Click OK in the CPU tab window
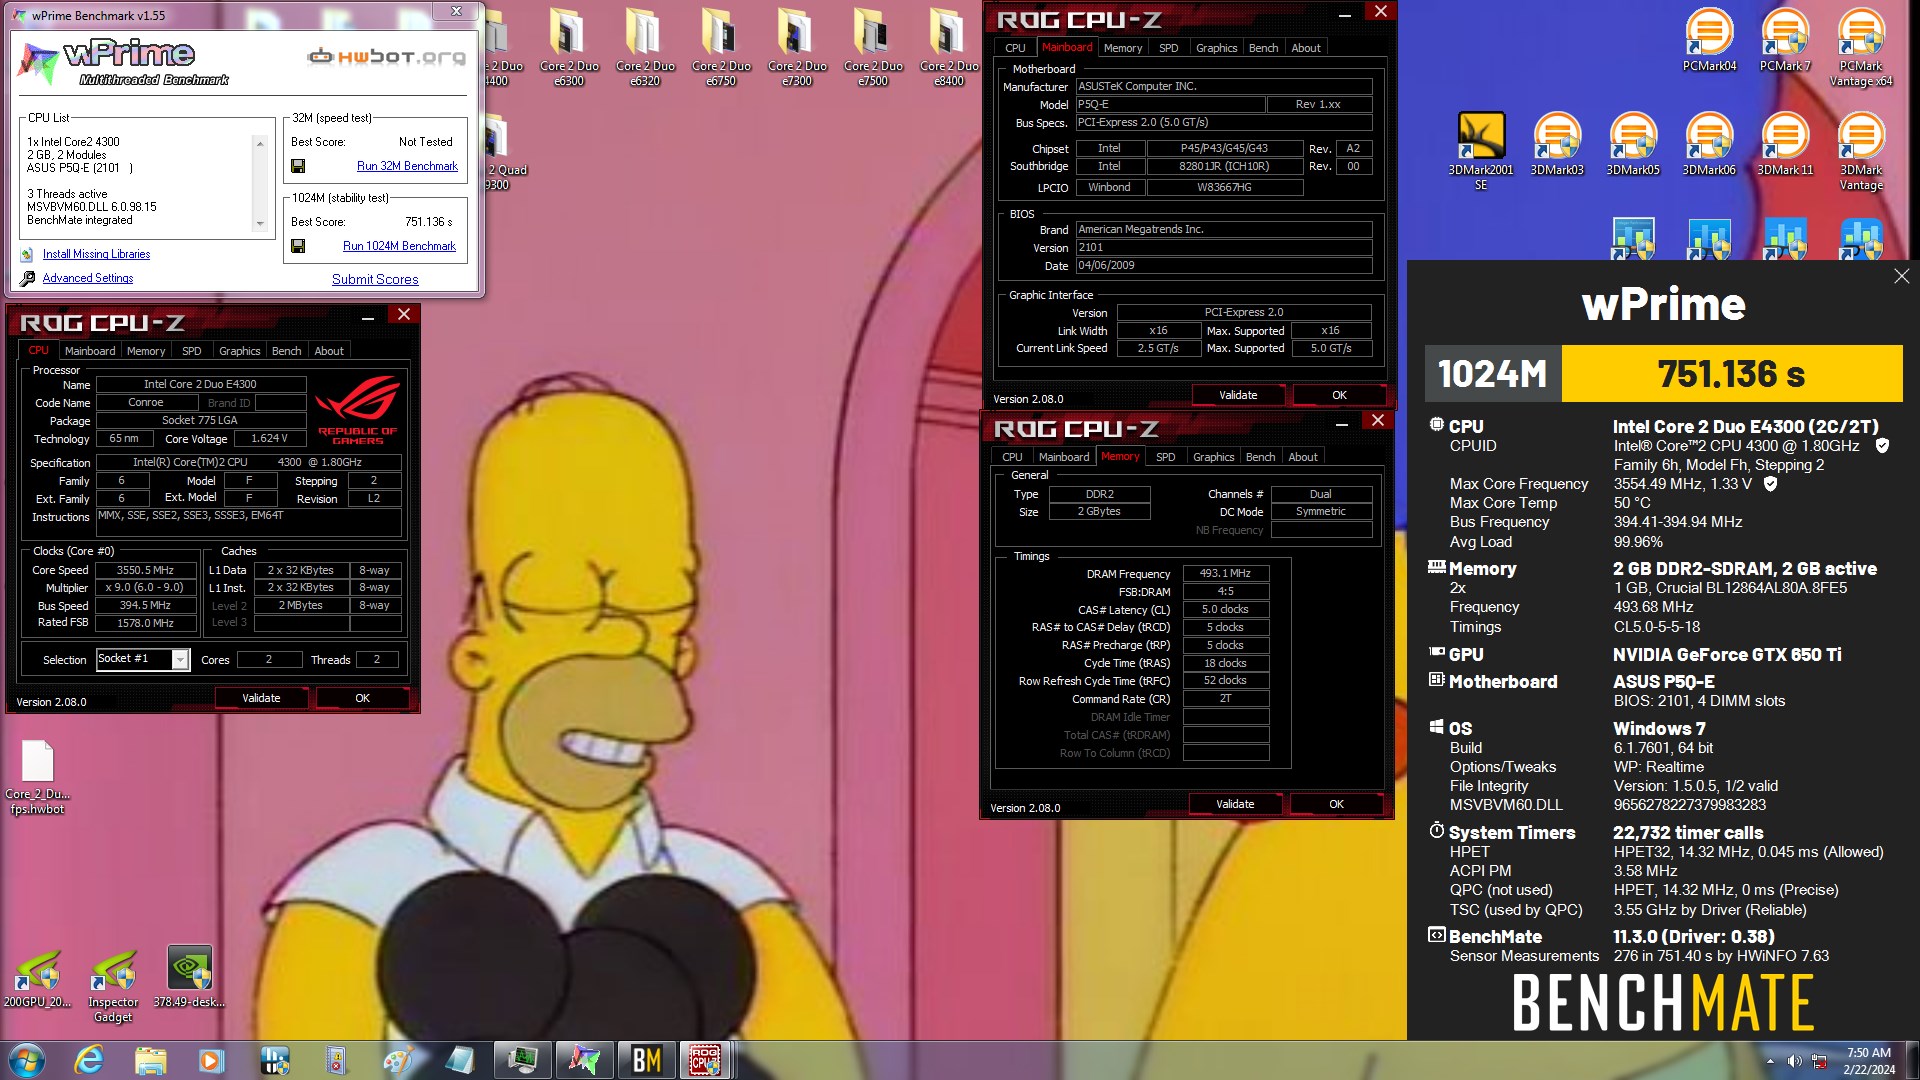1920x1080 pixels. pos(362,698)
